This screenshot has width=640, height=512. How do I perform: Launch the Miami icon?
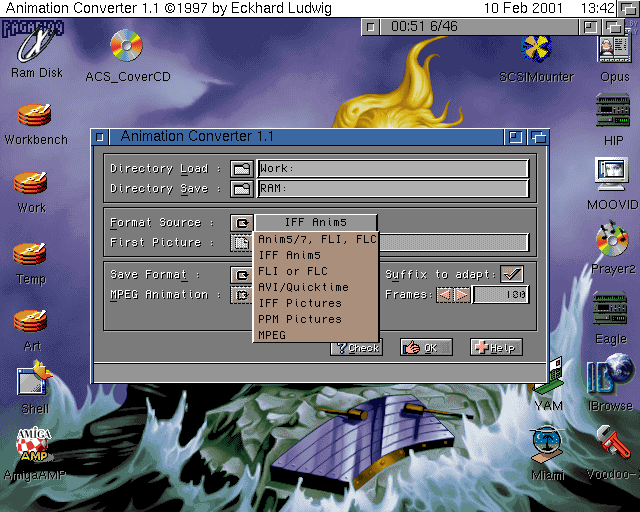[548, 445]
